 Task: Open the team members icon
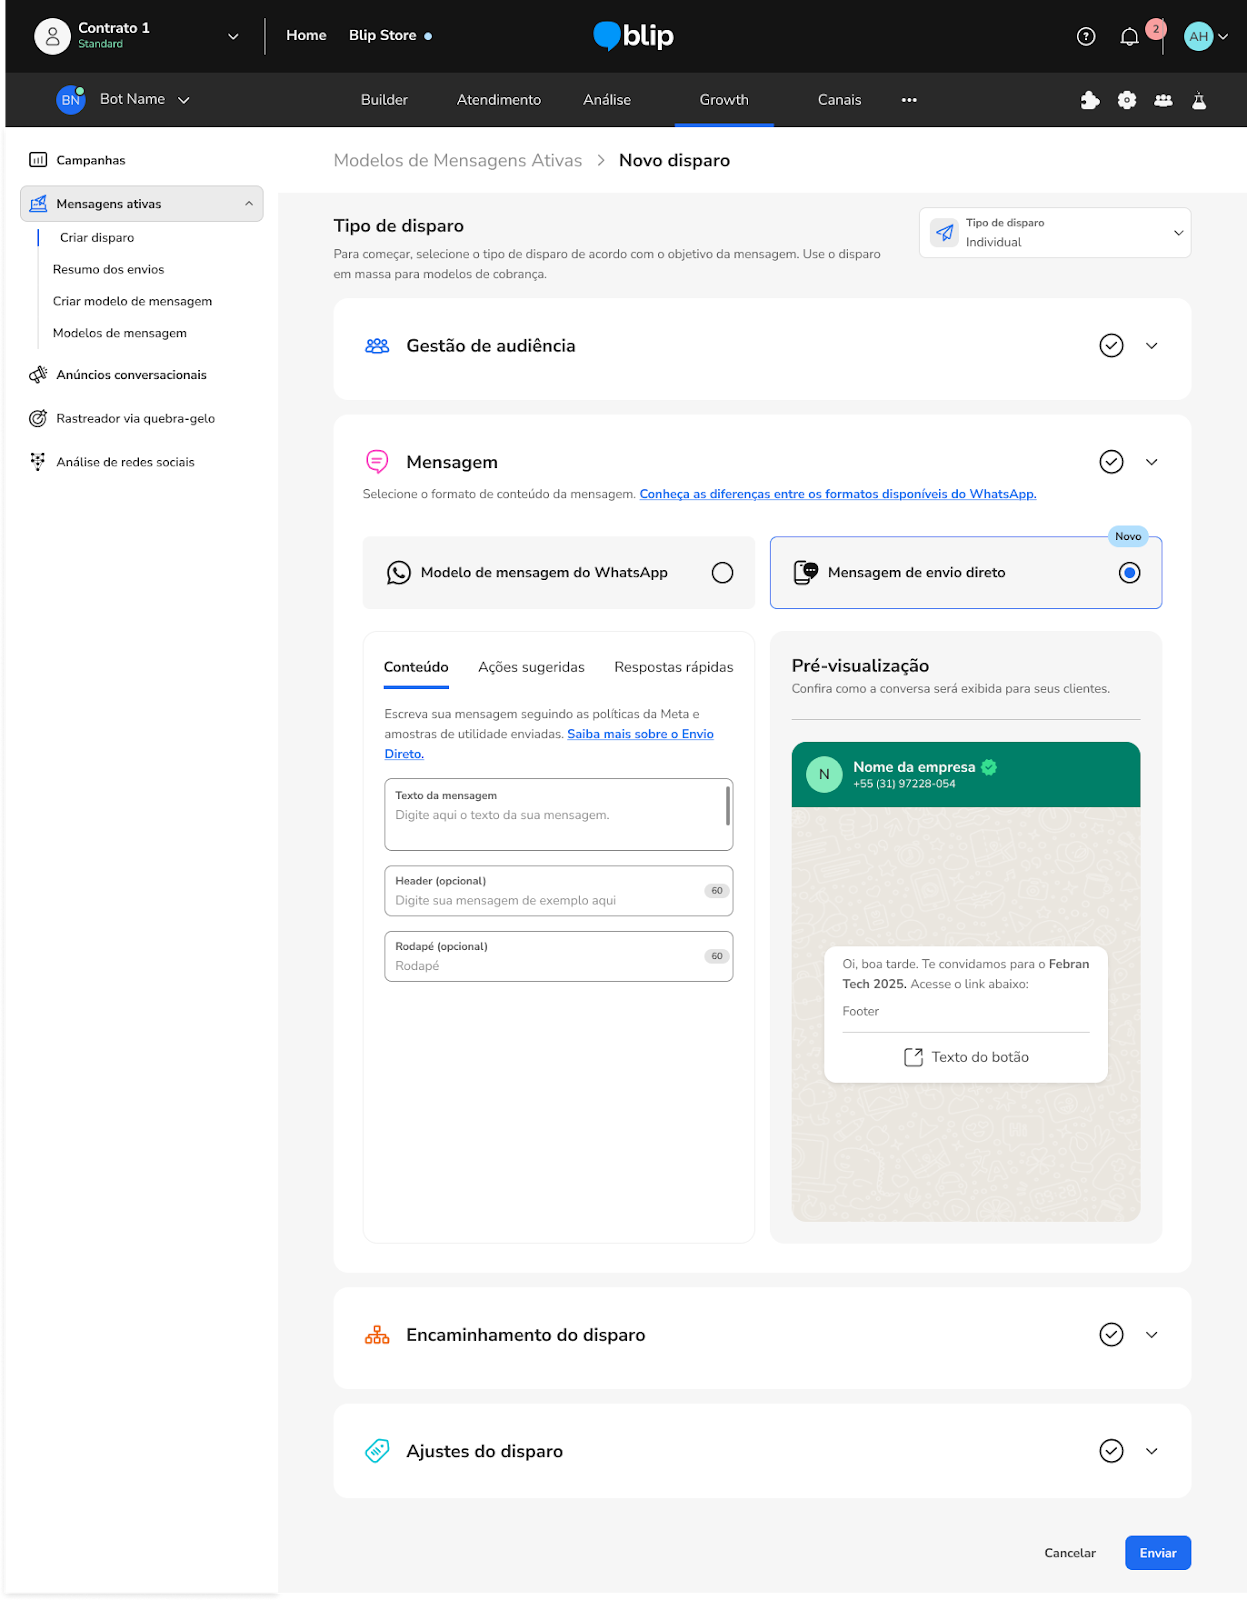[1163, 100]
